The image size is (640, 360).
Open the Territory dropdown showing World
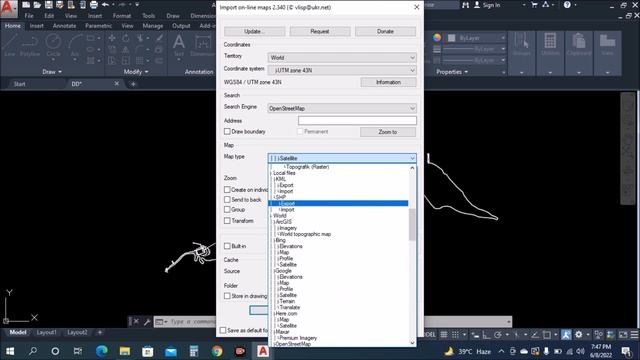342,58
